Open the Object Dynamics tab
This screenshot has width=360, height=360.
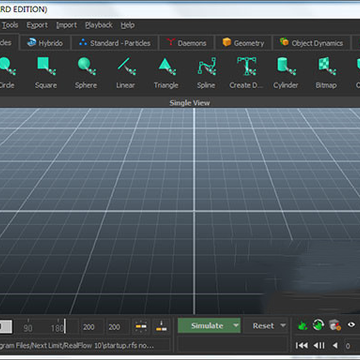[x=312, y=43]
